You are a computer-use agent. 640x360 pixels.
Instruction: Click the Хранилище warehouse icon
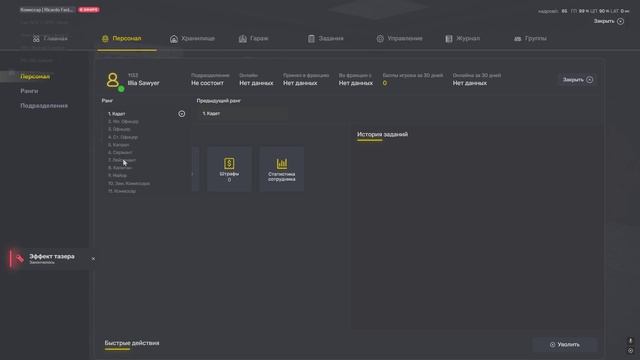point(174,38)
